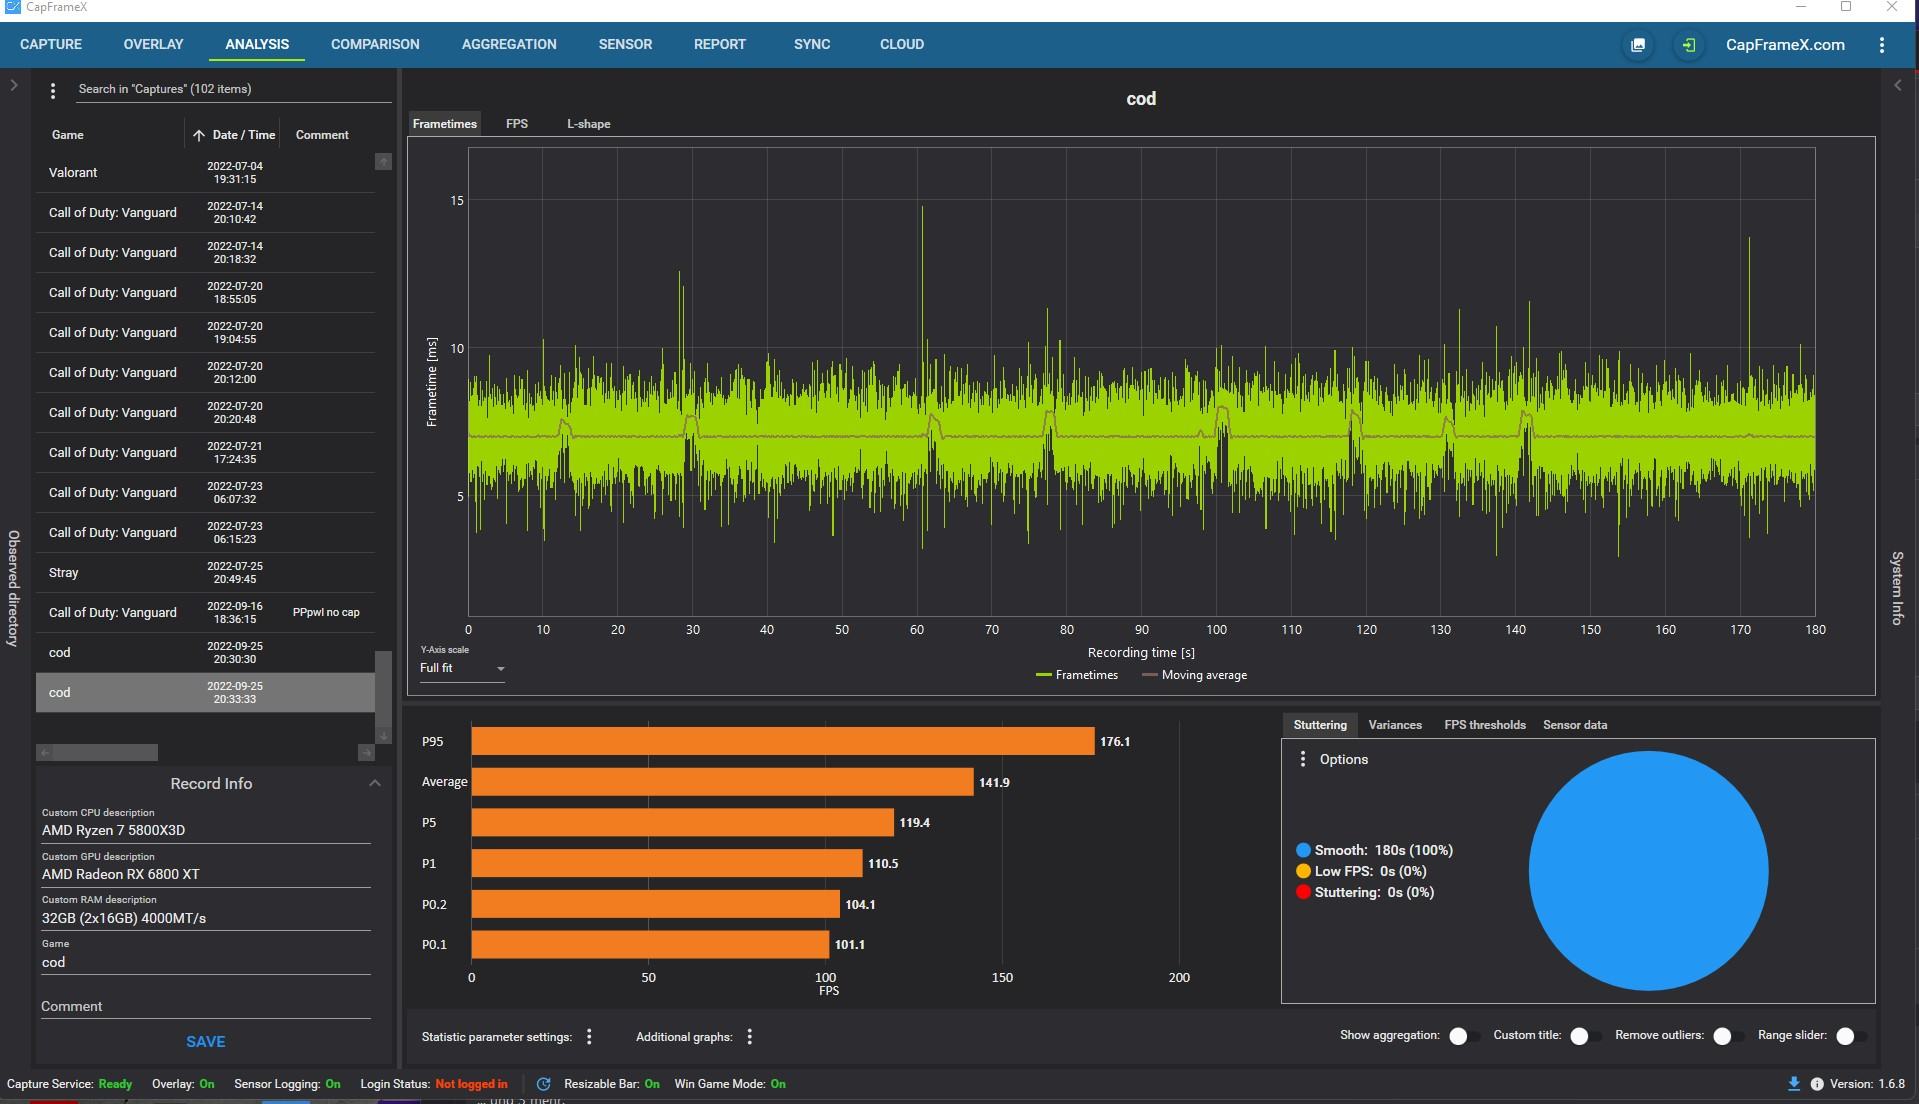Click the green login icon in header
Screen dimensions: 1919x1104
pyautogui.click(x=1688, y=45)
